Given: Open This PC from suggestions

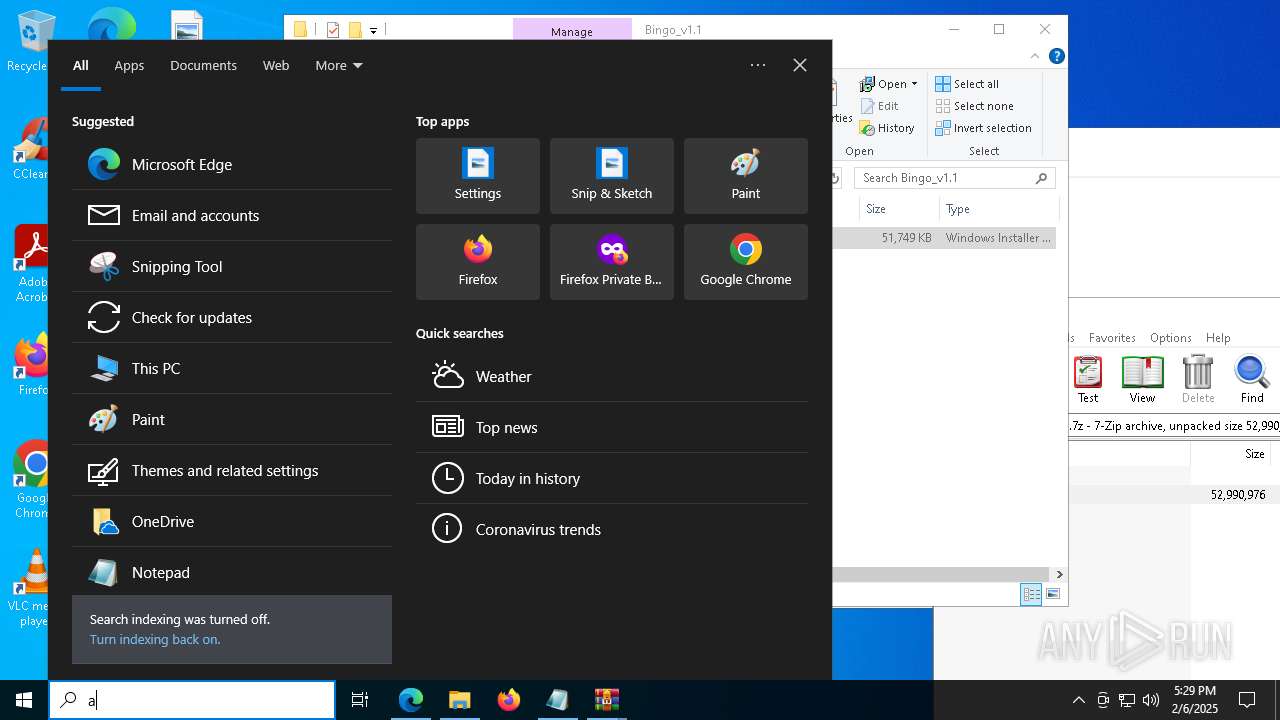Looking at the screenshot, I should [232, 368].
